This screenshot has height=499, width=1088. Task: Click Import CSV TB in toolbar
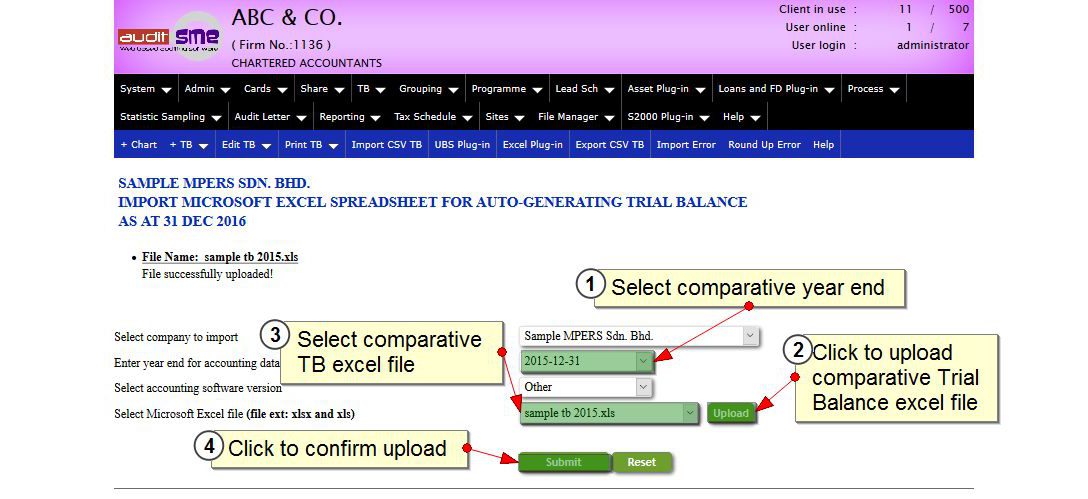(386, 145)
